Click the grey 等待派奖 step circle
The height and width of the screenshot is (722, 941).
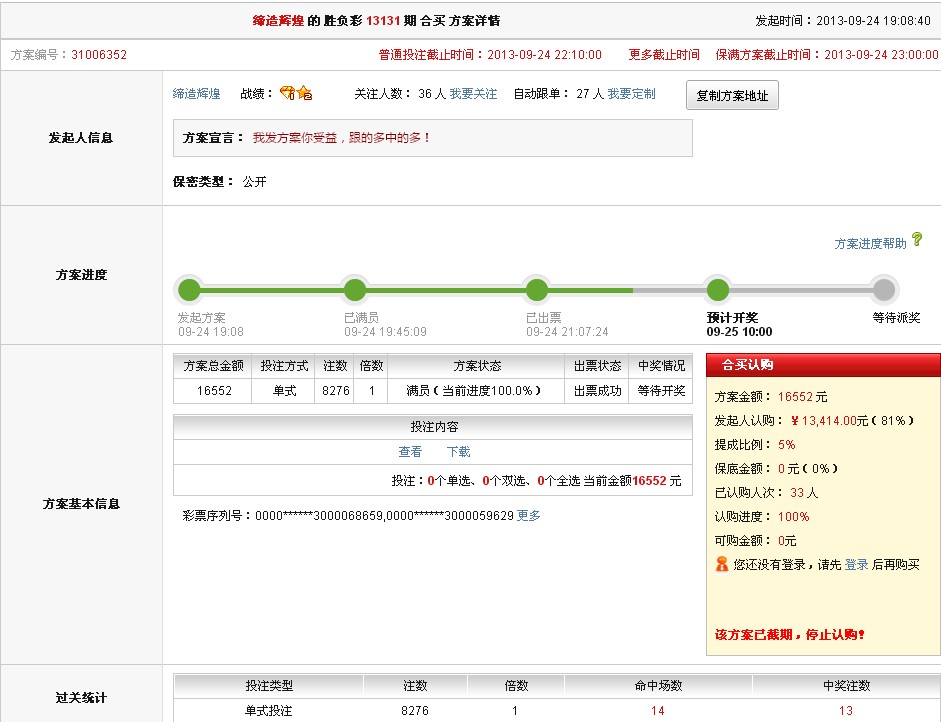(883, 290)
